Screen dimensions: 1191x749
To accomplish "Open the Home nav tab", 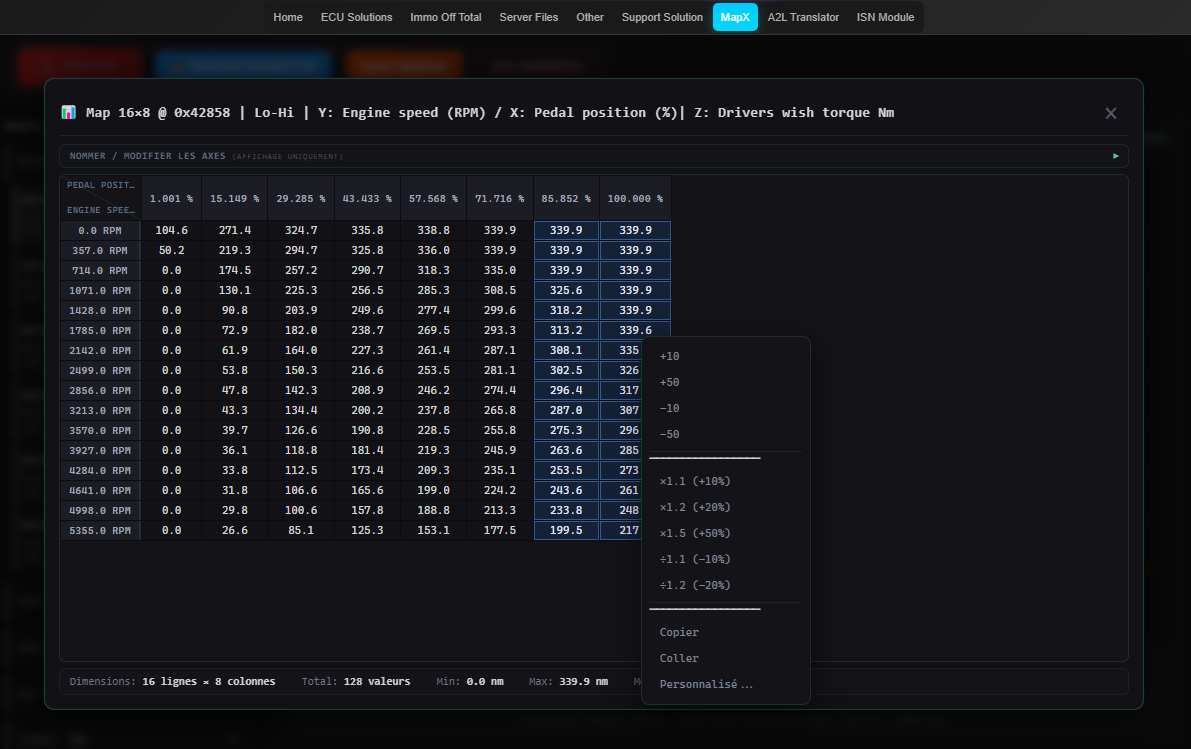I will pyautogui.click(x=288, y=17).
